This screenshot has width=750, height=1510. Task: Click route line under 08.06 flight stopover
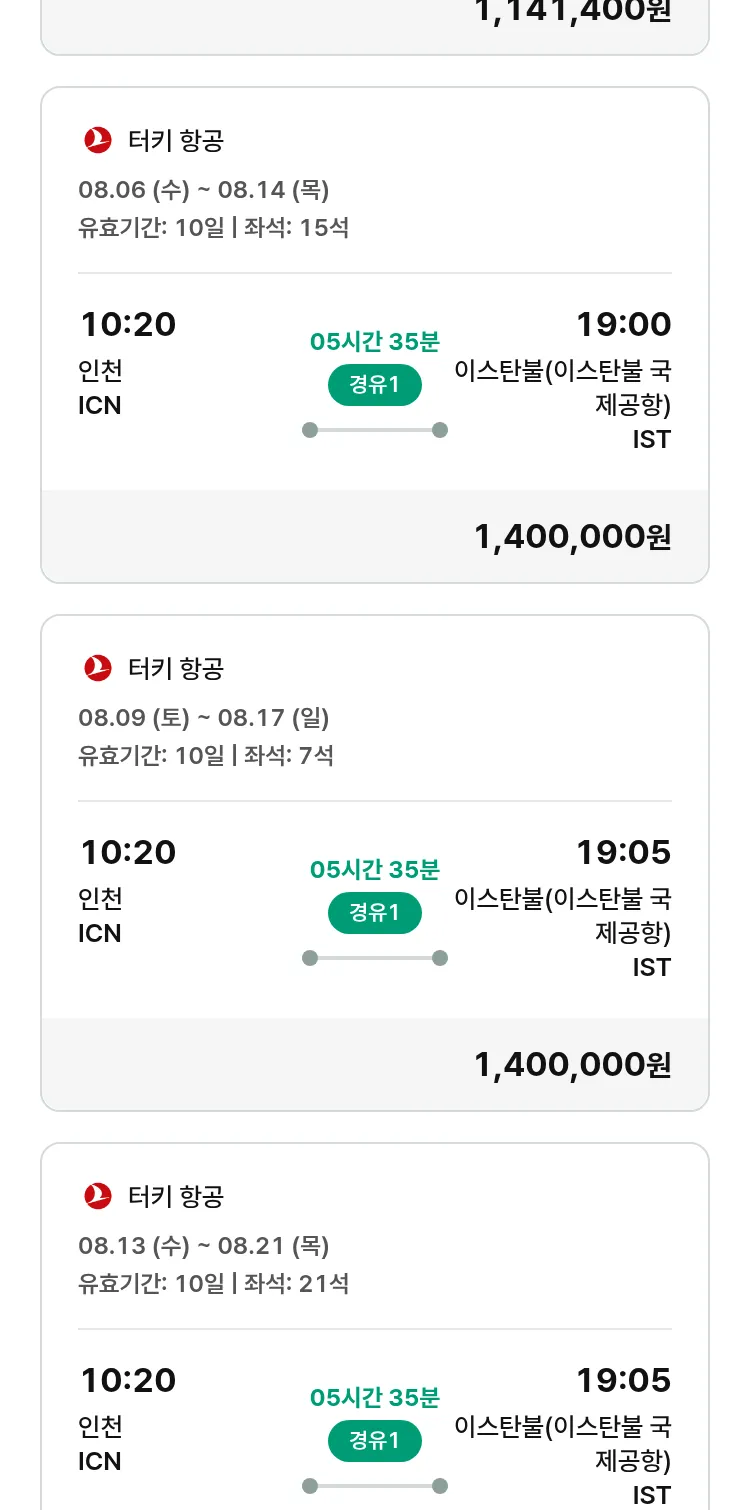click(x=375, y=430)
